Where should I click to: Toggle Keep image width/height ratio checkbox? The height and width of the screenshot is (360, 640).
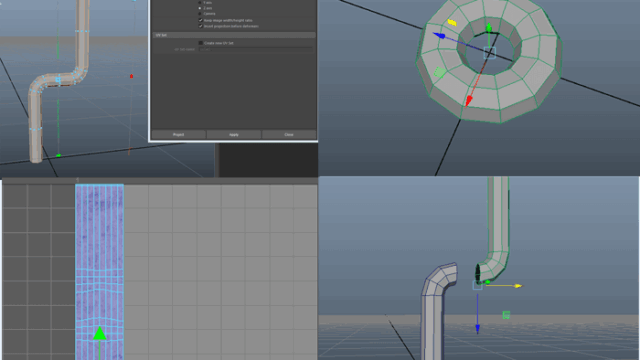[x=200, y=20]
